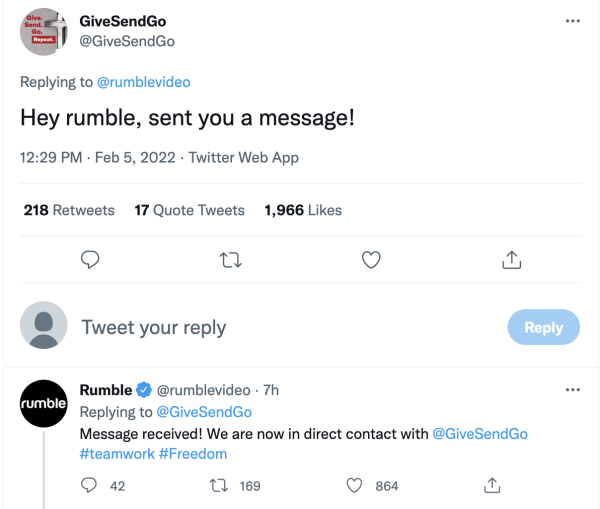Like the Rumble reply
This screenshot has width=600, height=509.
353,486
